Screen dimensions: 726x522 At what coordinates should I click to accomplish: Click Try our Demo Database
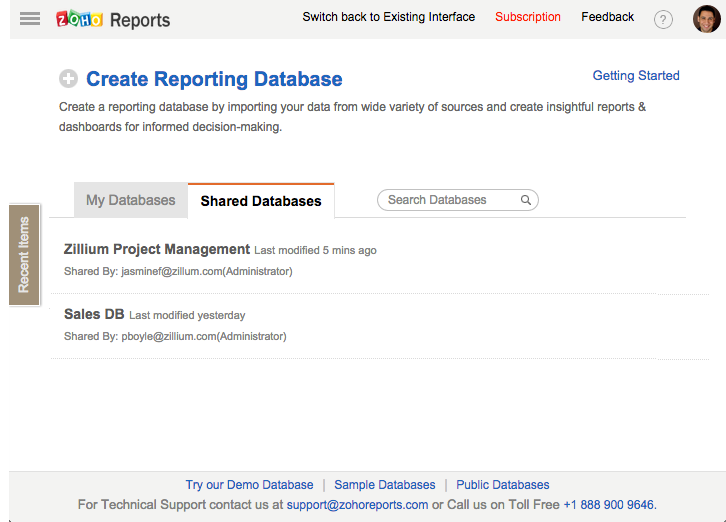coord(249,485)
